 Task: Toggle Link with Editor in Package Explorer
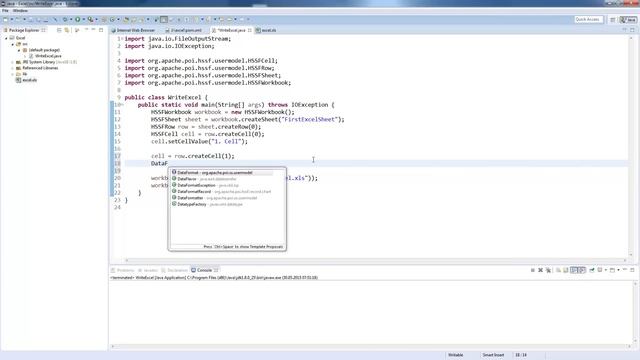tap(67, 30)
